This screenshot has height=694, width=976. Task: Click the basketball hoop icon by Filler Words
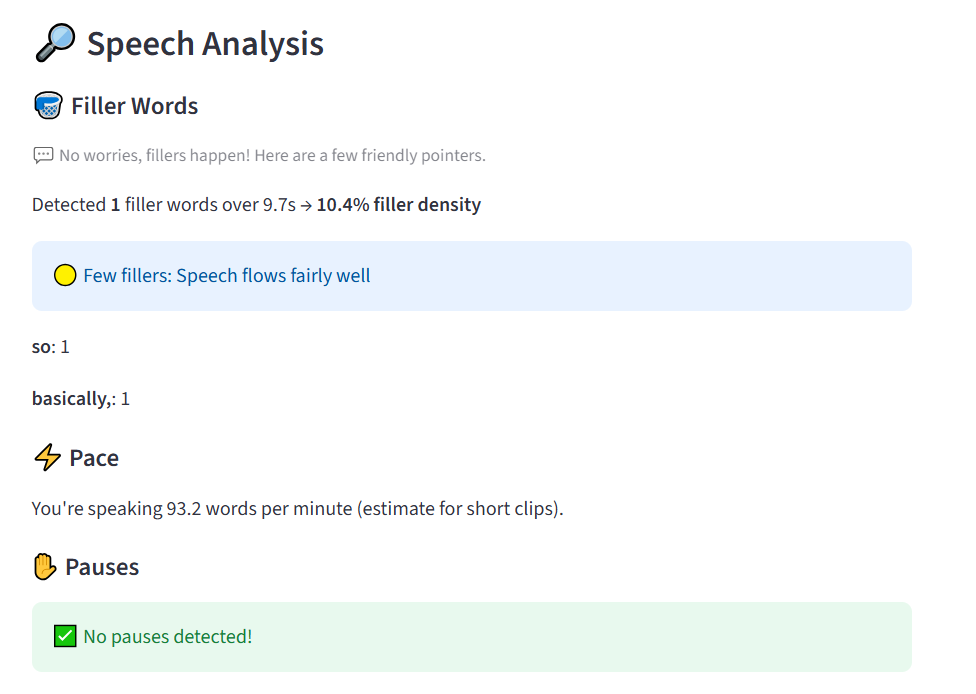[x=48, y=106]
